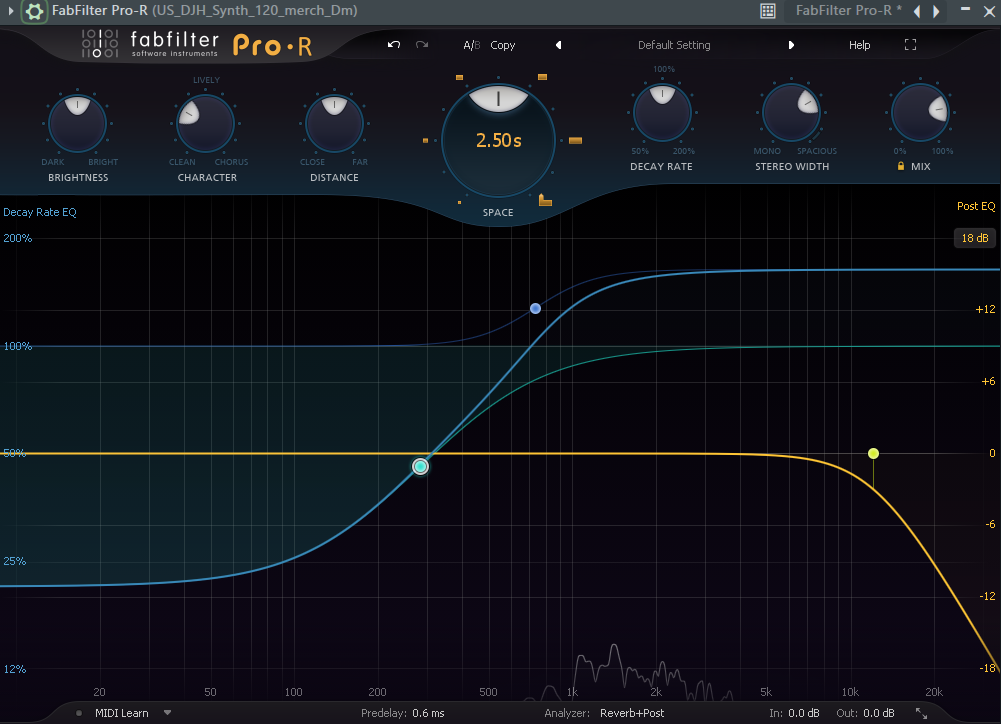Viewport: 1001px width, 724px height.
Task: Select the smallest room model dot lower left
Action: pos(459,202)
